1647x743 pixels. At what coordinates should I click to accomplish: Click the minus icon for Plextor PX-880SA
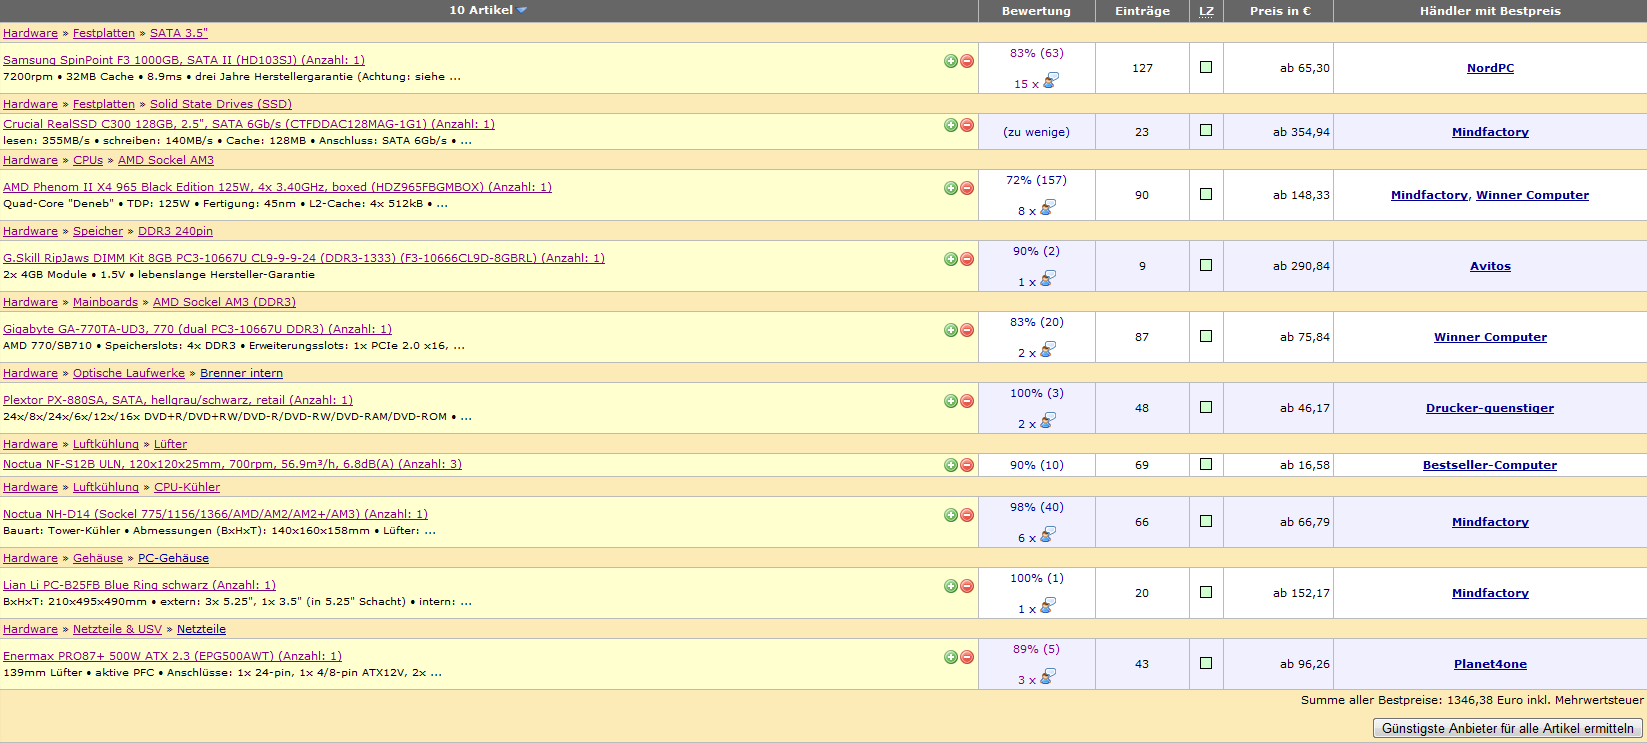pos(967,401)
